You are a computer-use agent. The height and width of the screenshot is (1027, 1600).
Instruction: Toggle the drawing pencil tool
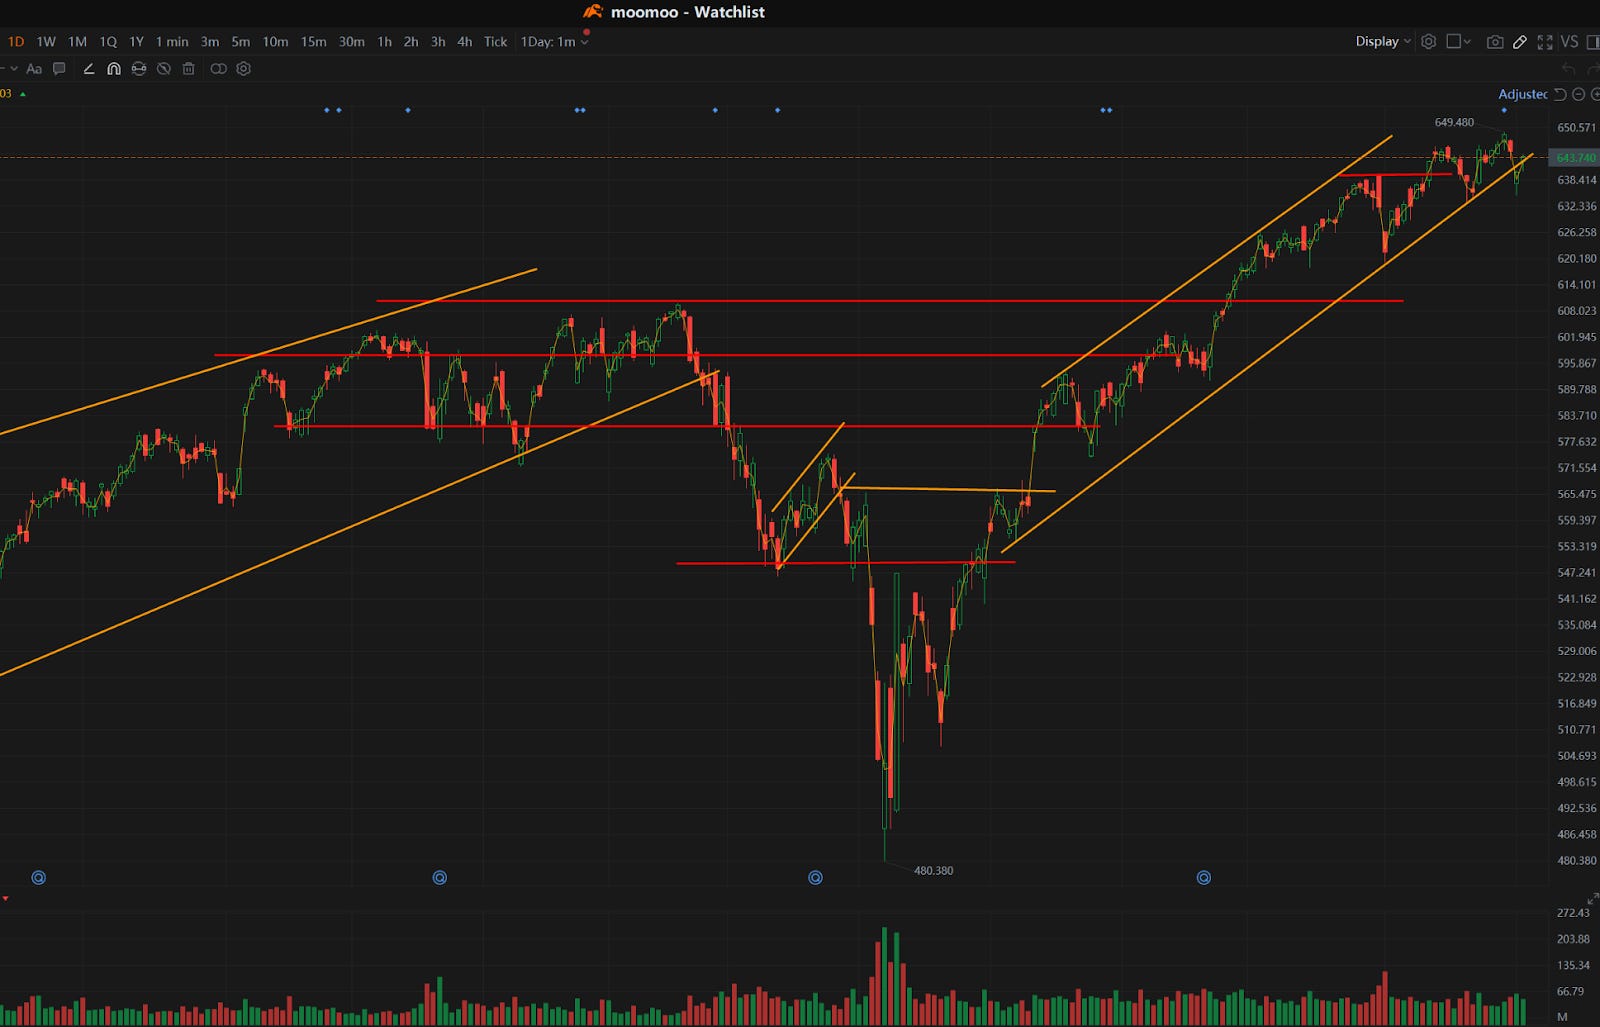click(1520, 42)
